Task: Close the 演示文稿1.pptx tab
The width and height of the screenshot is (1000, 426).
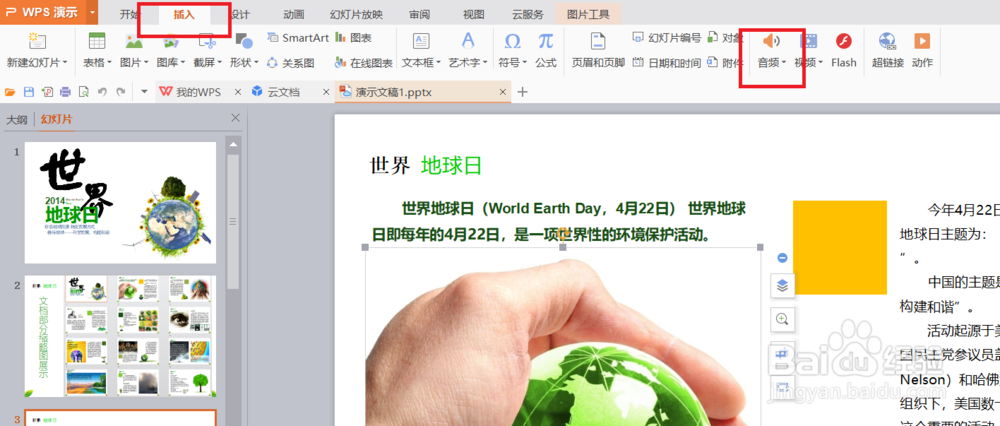Action: point(501,92)
